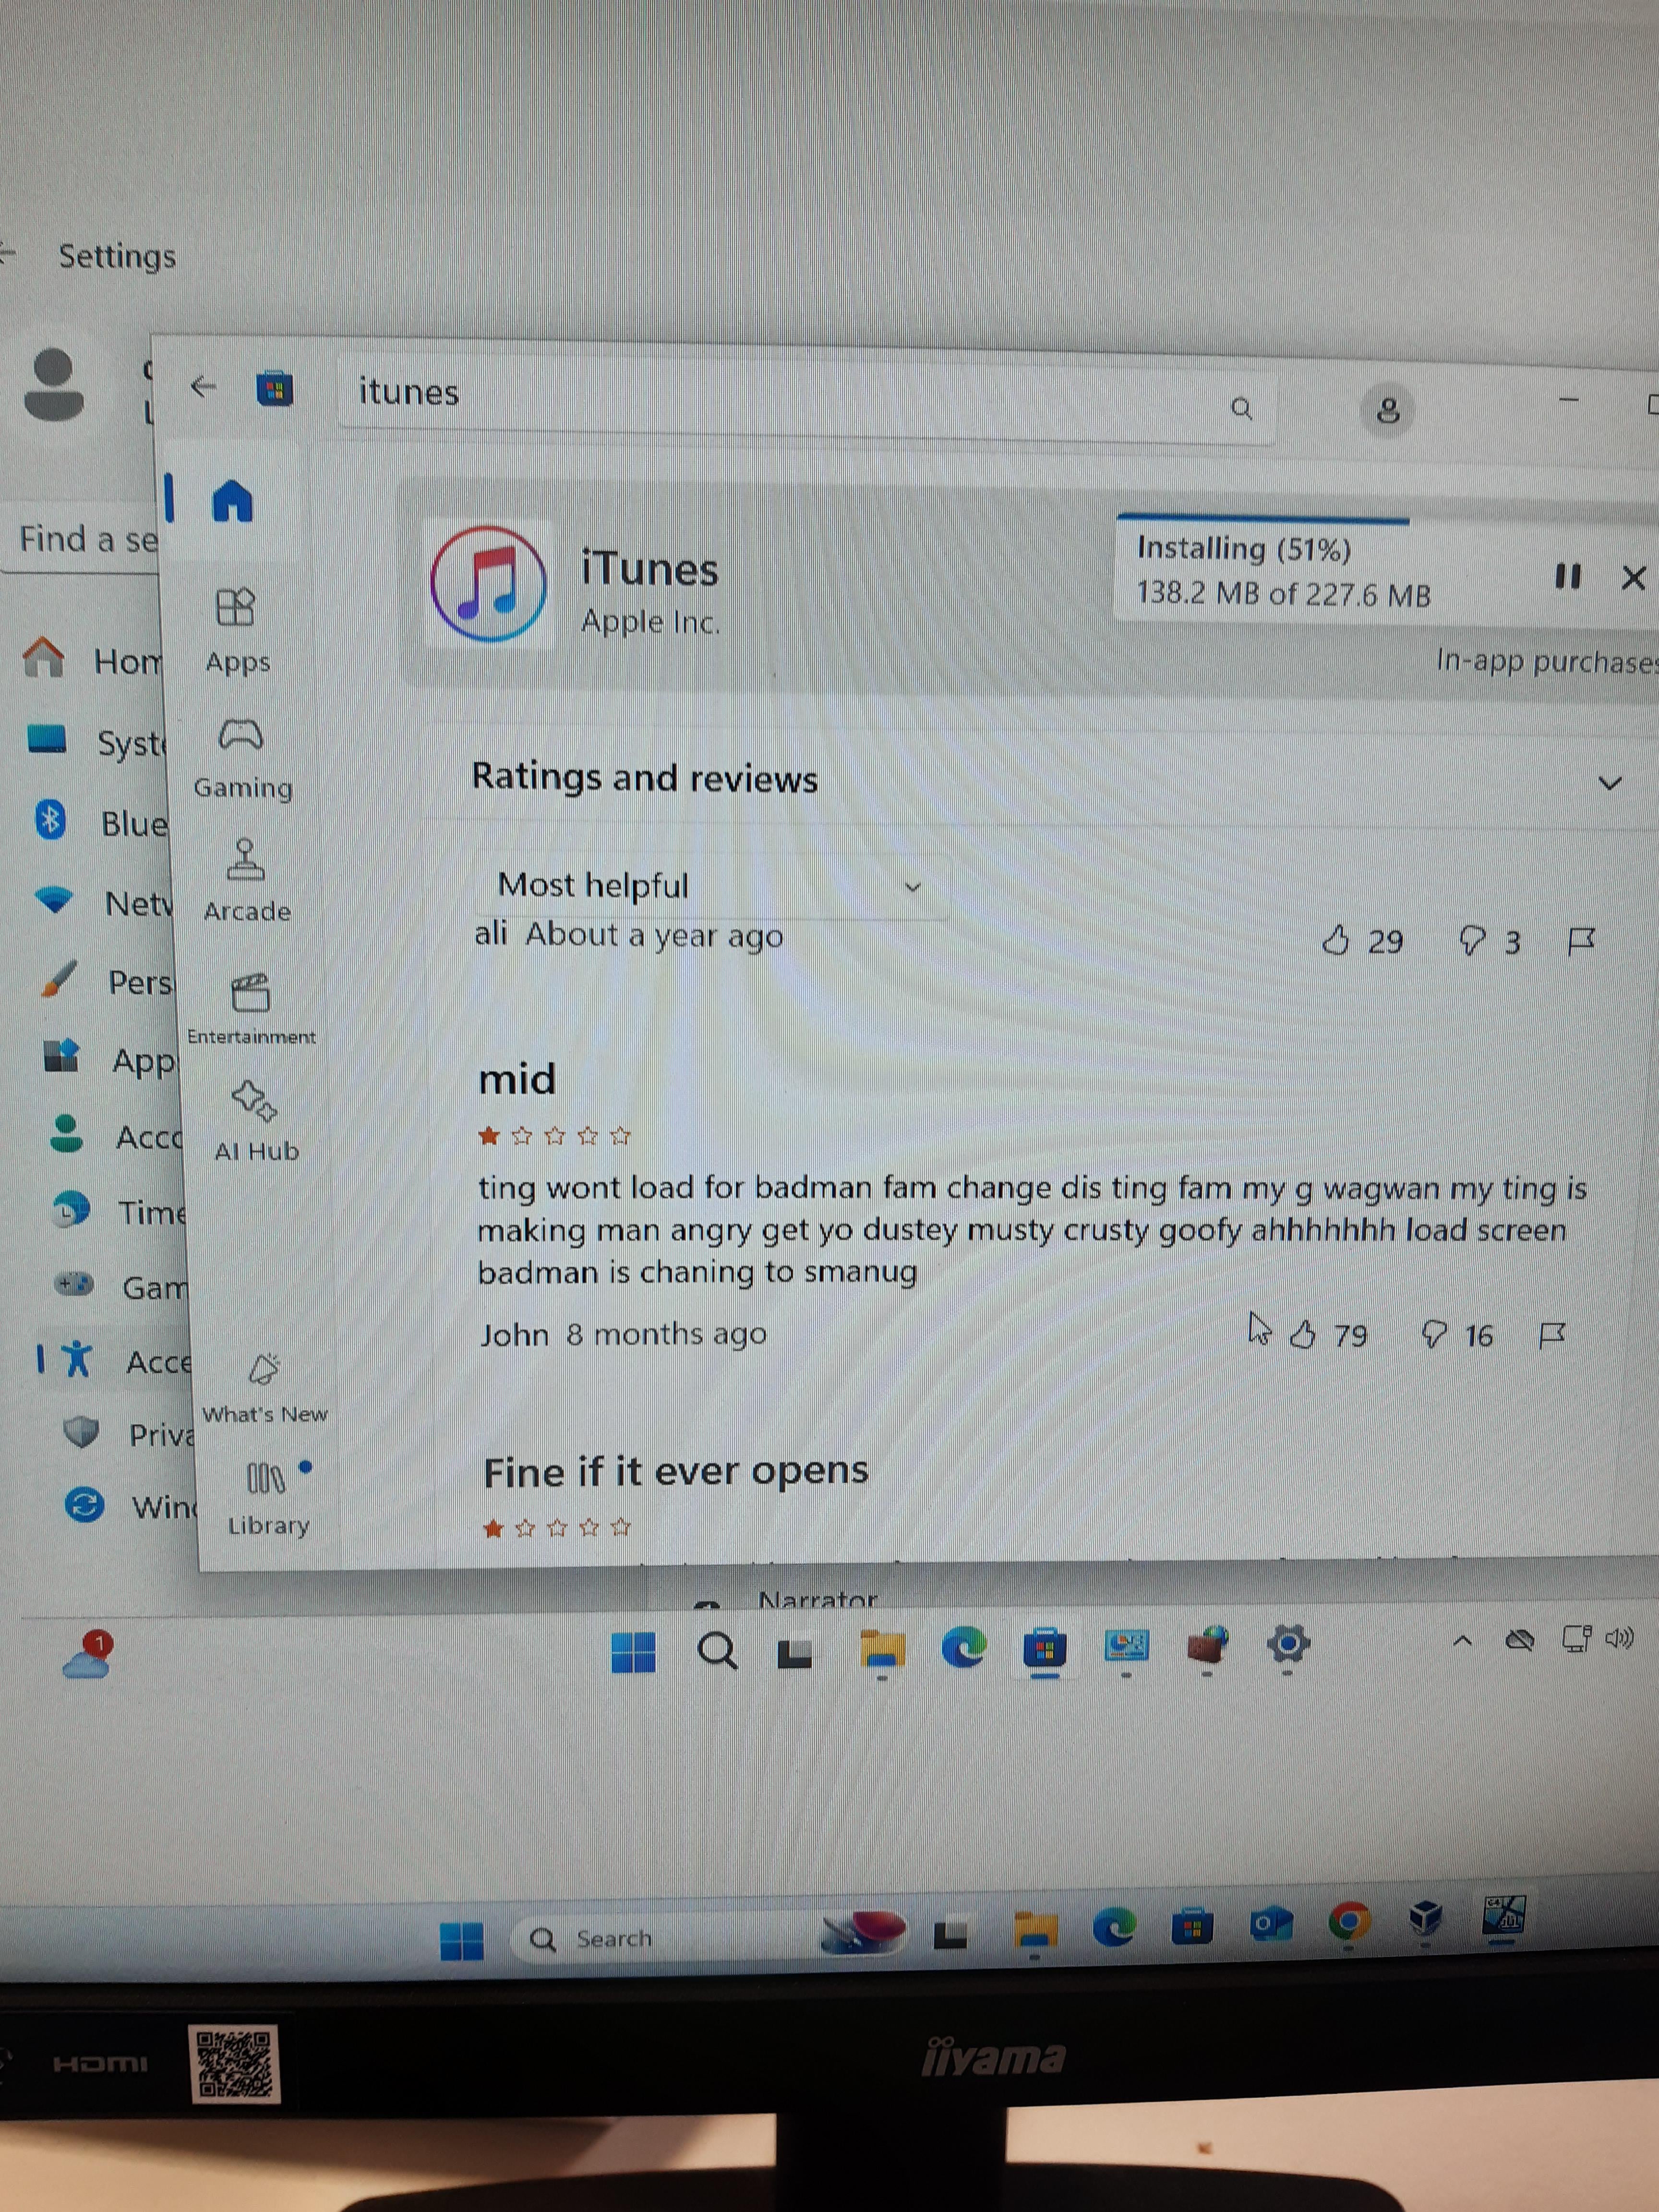
Task: Open the Most helpful sort dropdown
Action: point(710,885)
